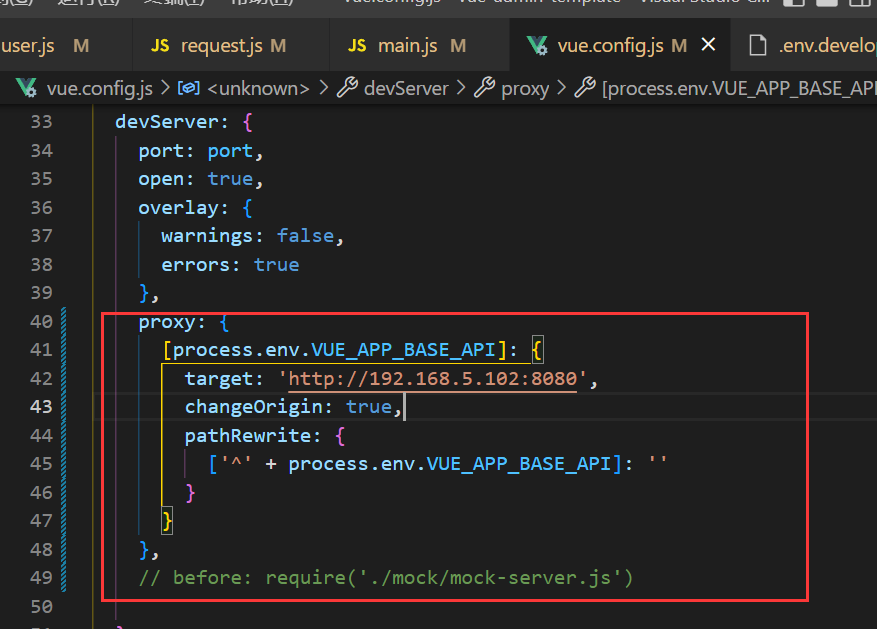Click the file icon on .env.development tab
This screenshot has width=877, height=629.
point(759,46)
